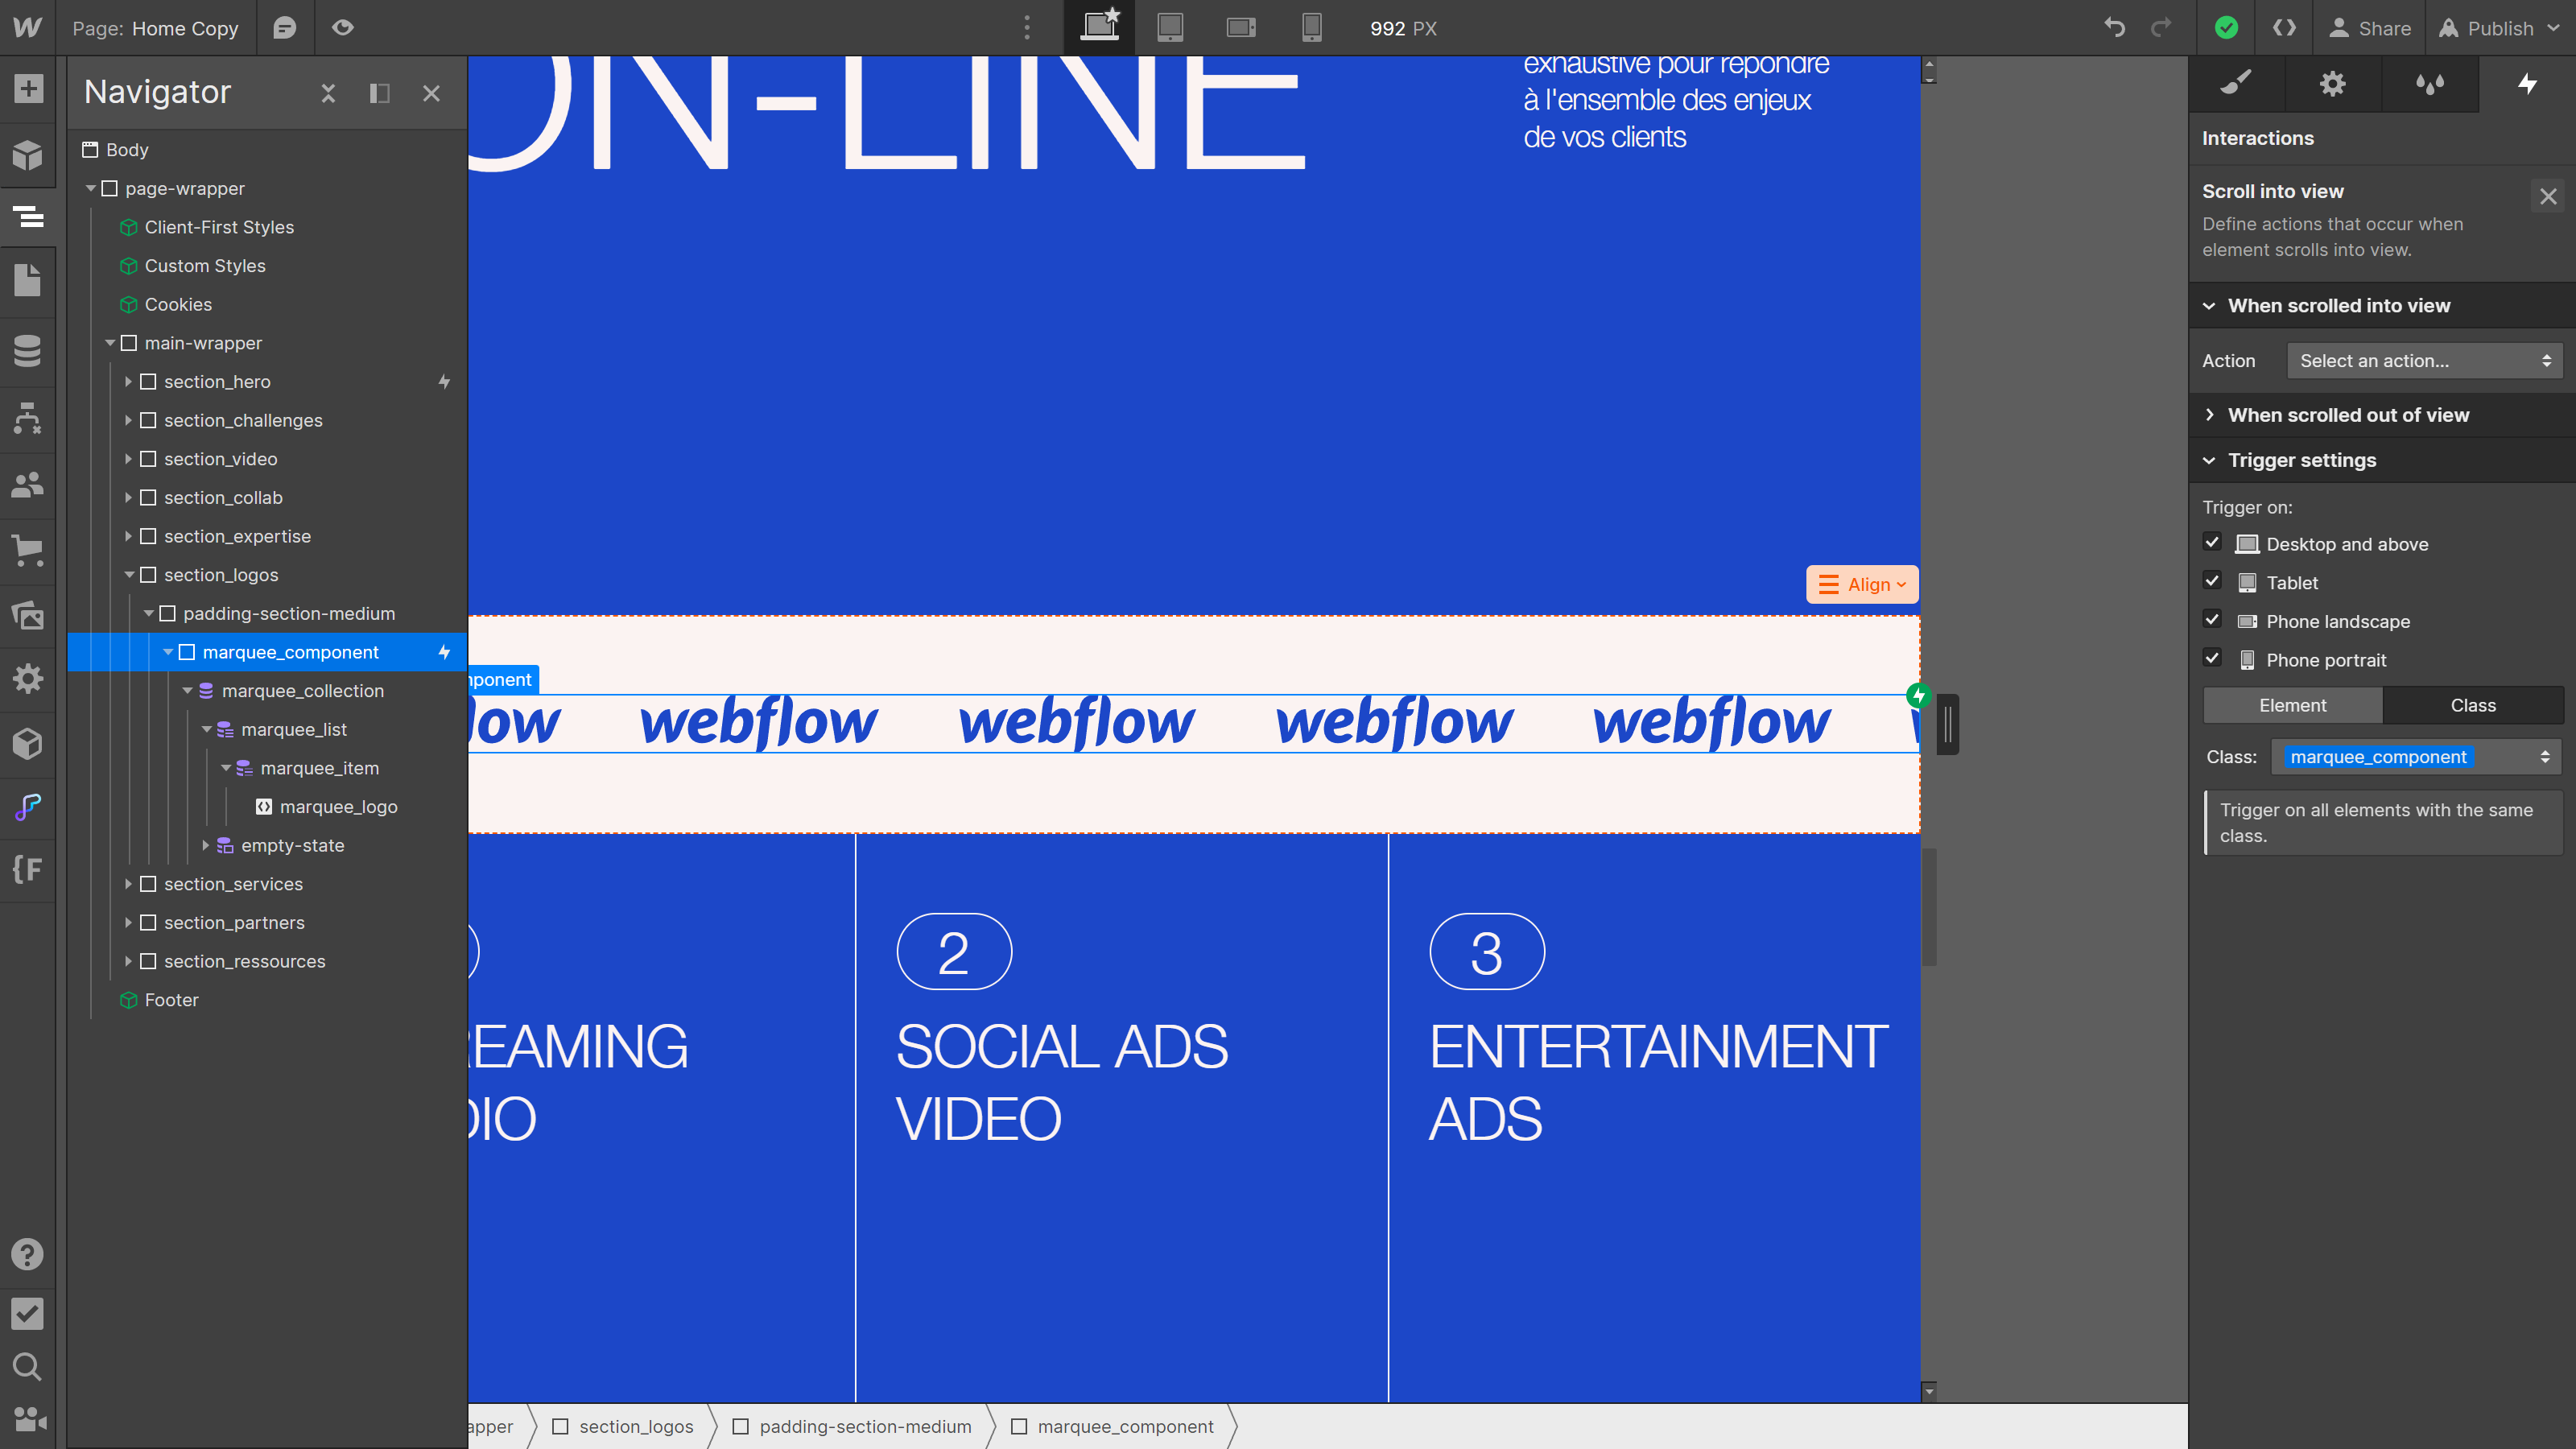
Task: Open the Settings panel icon
Action: [2335, 83]
